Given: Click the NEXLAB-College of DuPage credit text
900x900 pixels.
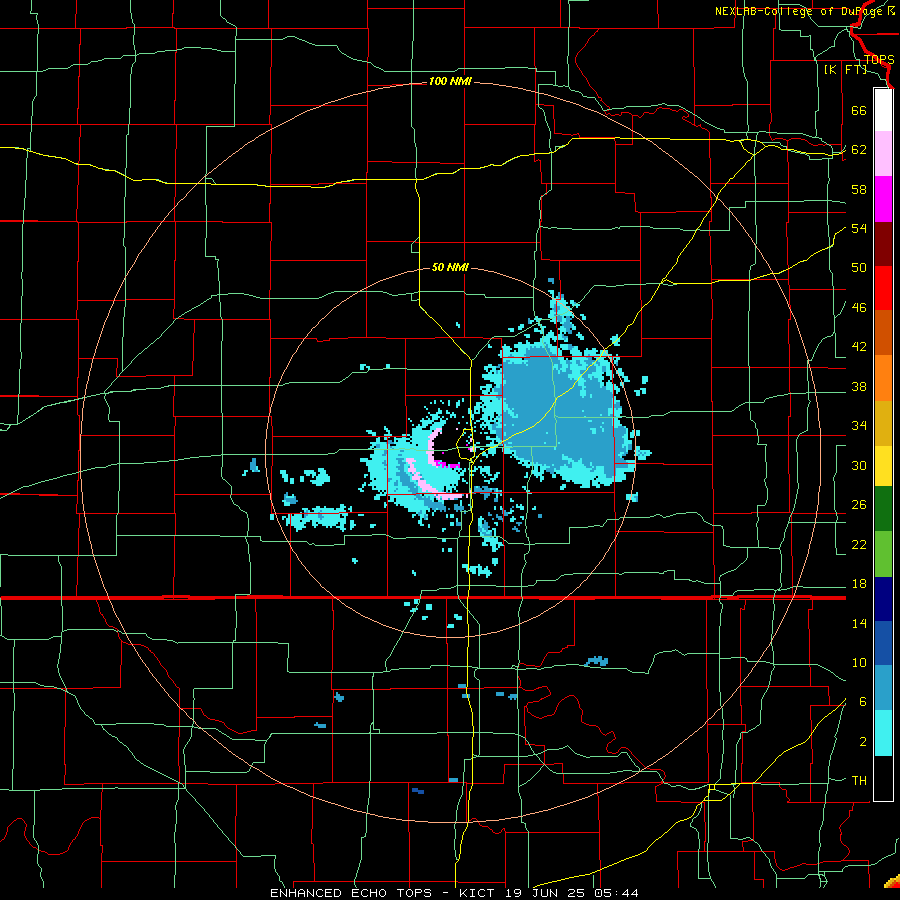Looking at the screenshot, I should coord(804,11).
